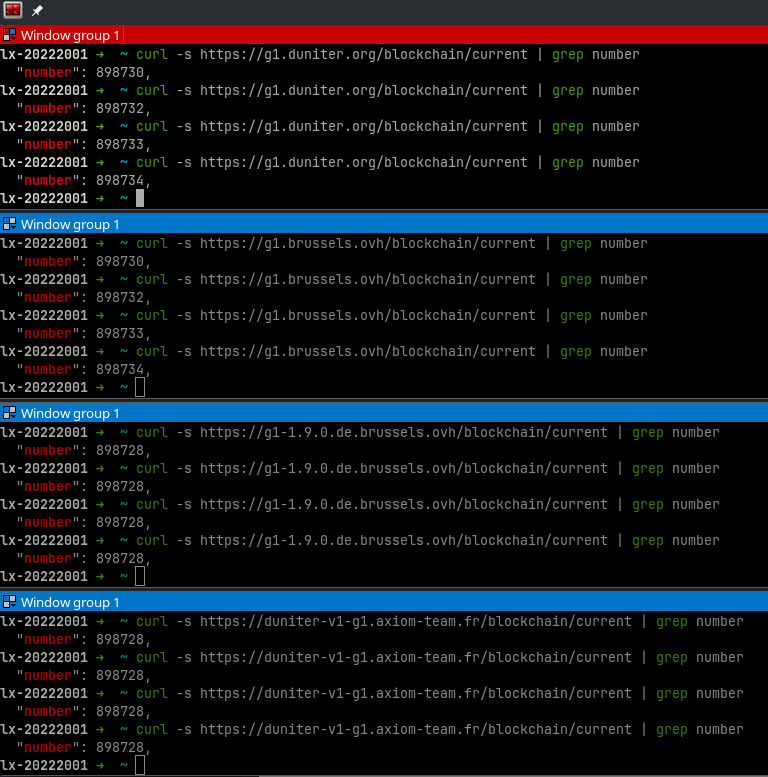Image resolution: width=768 pixels, height=777 pixels.
Task: Click the block number 898734 in the second pane
Action: [121, 370]
